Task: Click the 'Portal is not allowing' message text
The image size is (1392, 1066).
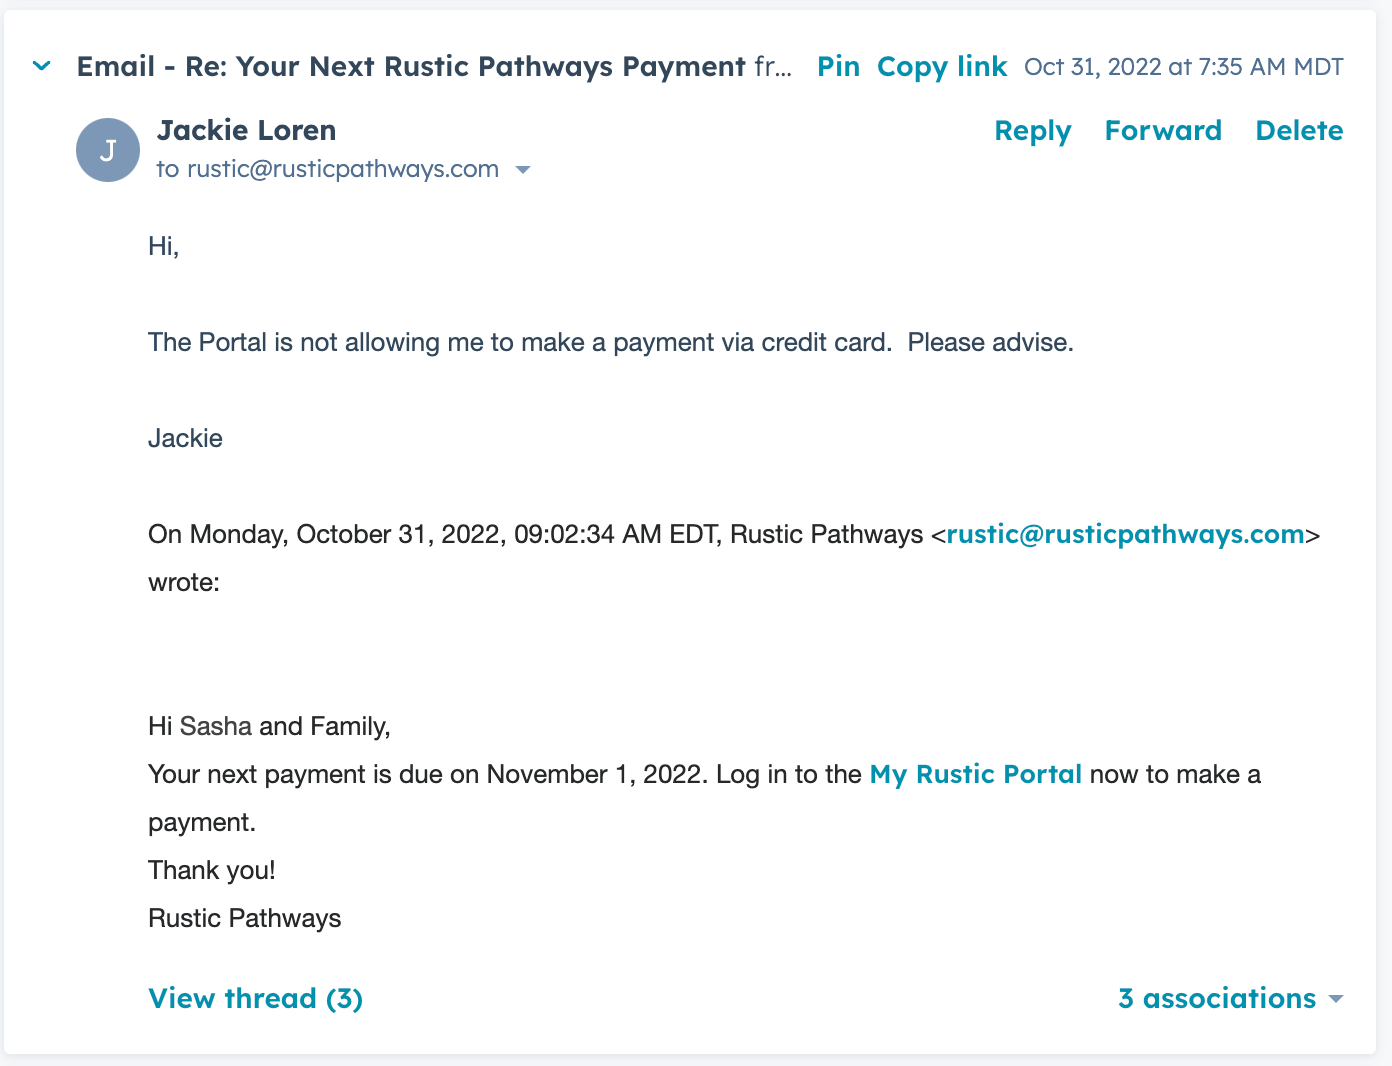Action: coord(610,343)
